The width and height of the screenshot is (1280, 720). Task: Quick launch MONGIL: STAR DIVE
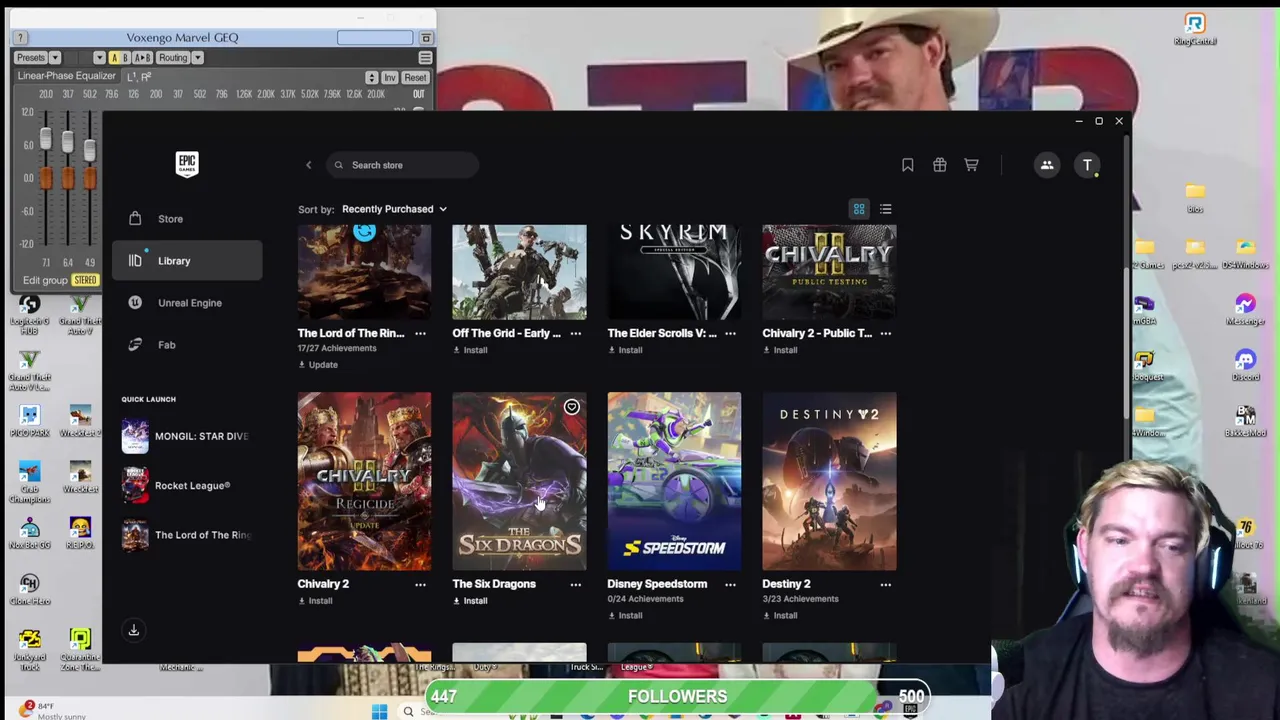tap(187, 436)
